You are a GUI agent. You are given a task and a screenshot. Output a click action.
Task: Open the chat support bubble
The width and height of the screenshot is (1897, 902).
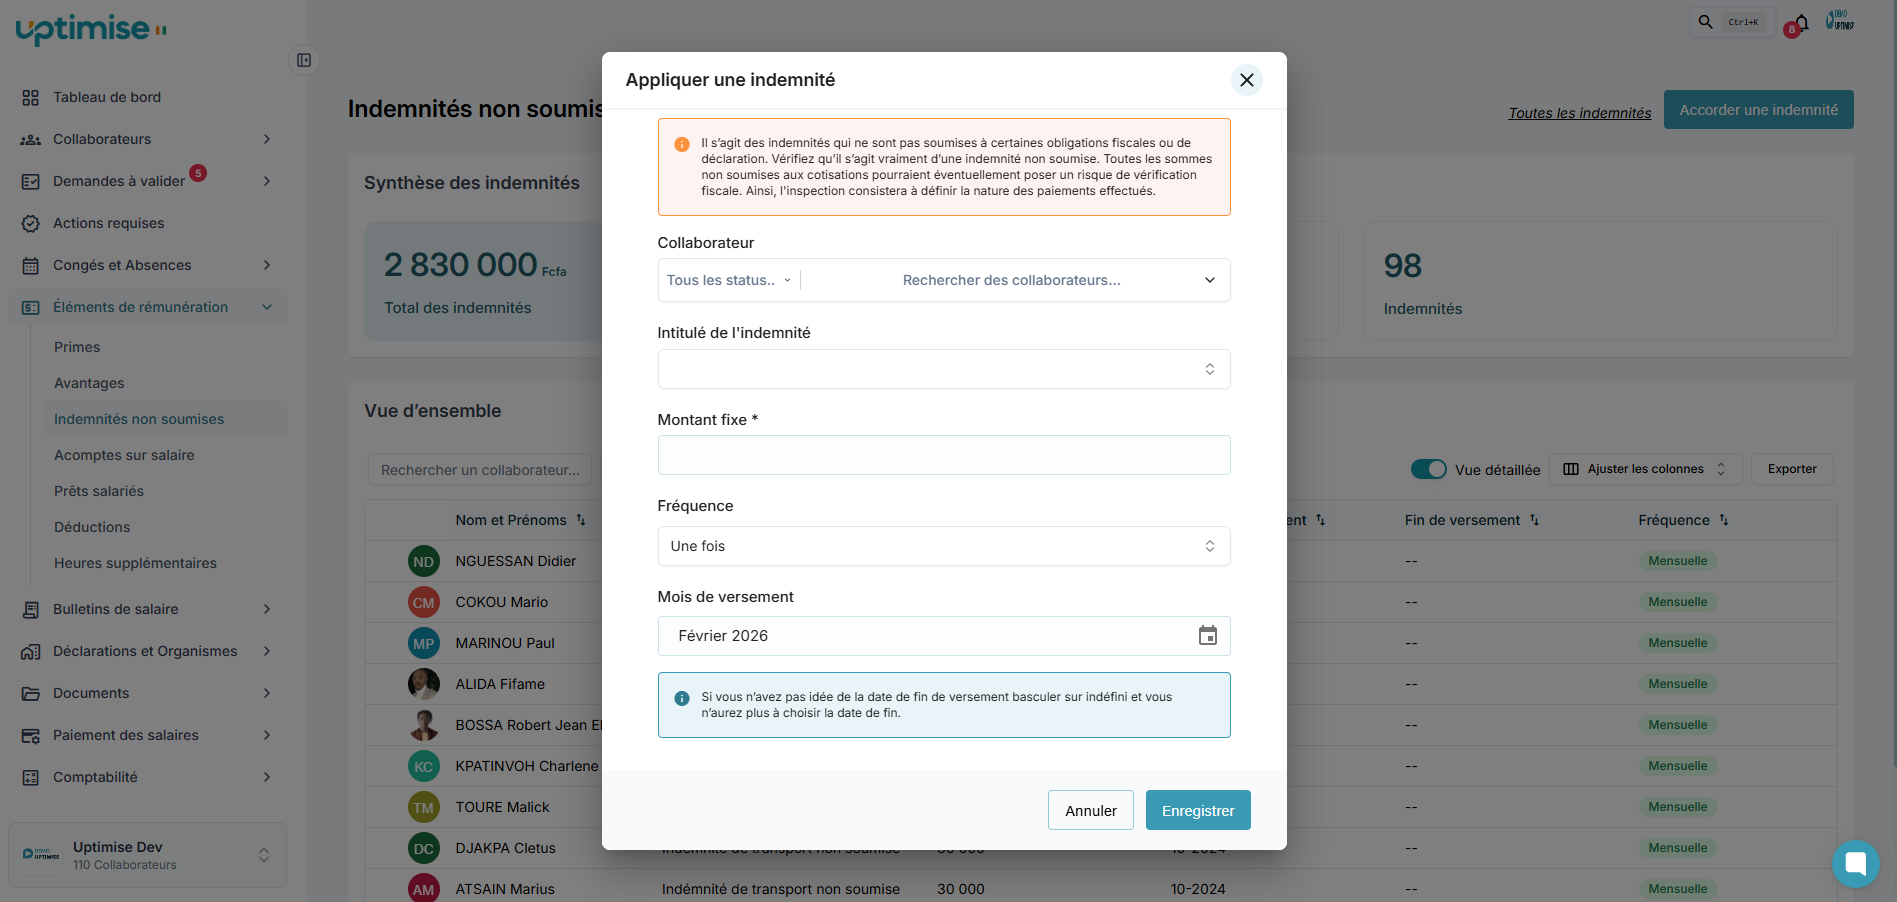pyautogui.click(x=1855, y=863)
